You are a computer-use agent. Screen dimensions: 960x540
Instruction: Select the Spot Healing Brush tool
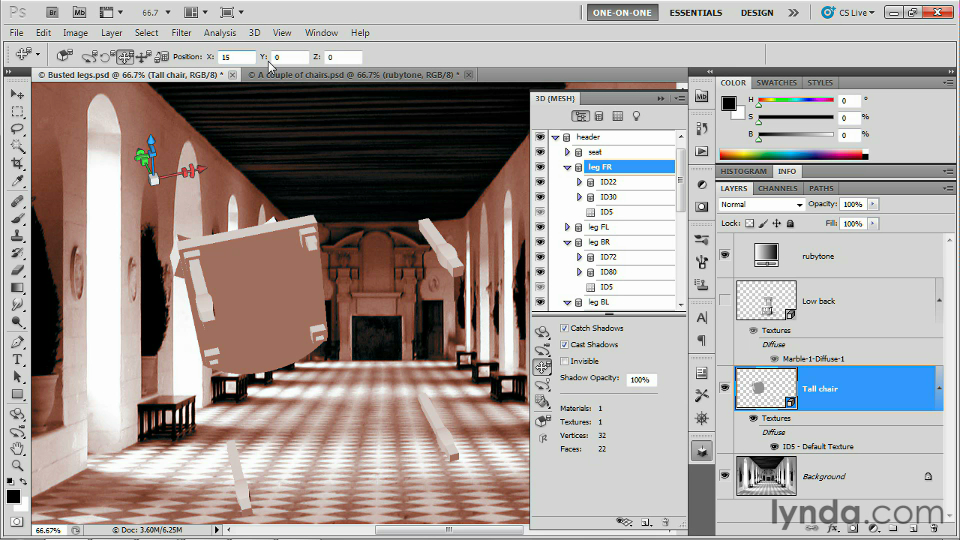pyautogui.click(x=17, y=201)
